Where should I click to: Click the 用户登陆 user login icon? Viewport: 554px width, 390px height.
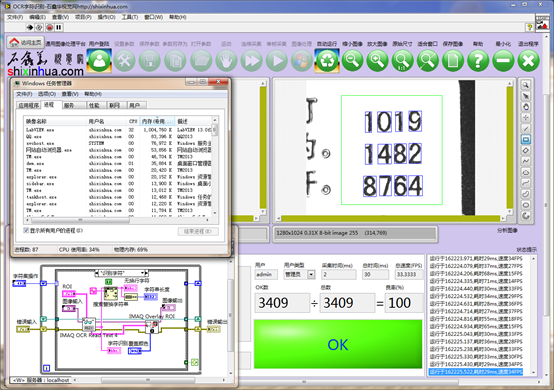coord(99,61)
